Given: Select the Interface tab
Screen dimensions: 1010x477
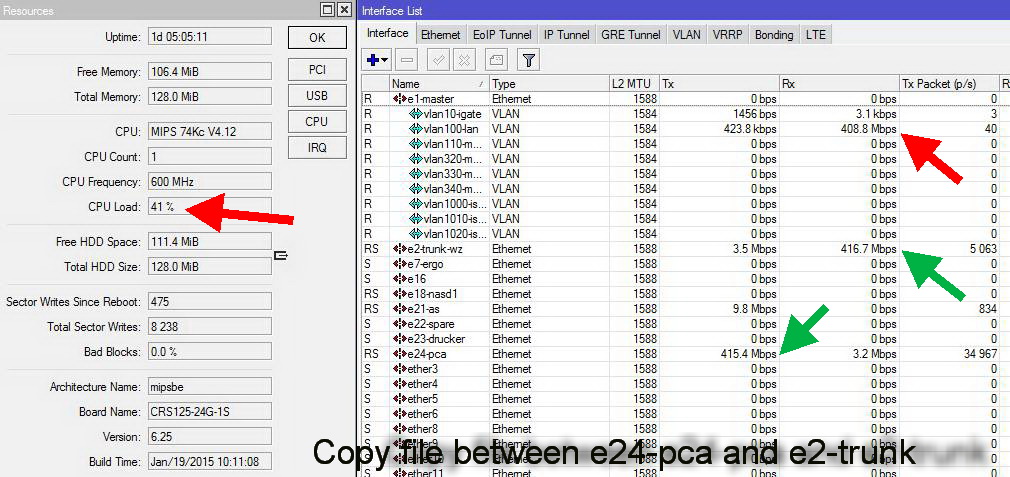Looking at the screenshot, I should click(x=388, y=33).
